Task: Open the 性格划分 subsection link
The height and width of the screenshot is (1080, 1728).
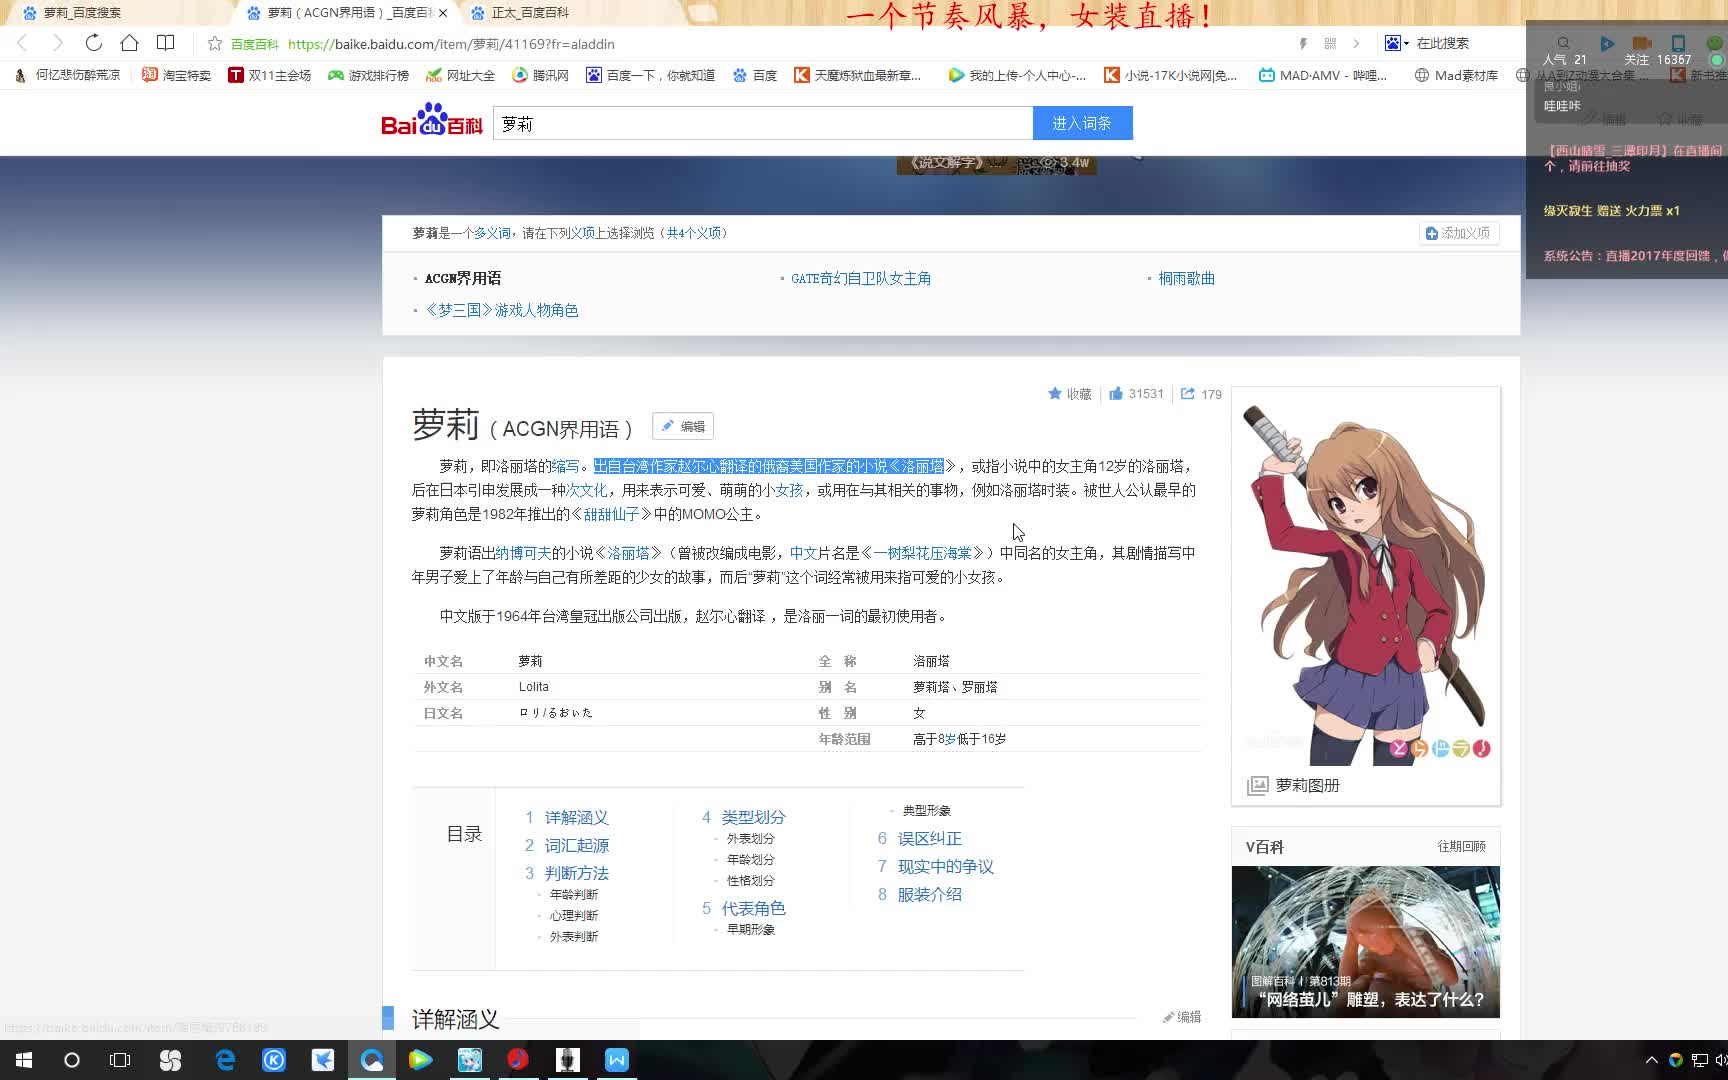Action: (751, 881)
